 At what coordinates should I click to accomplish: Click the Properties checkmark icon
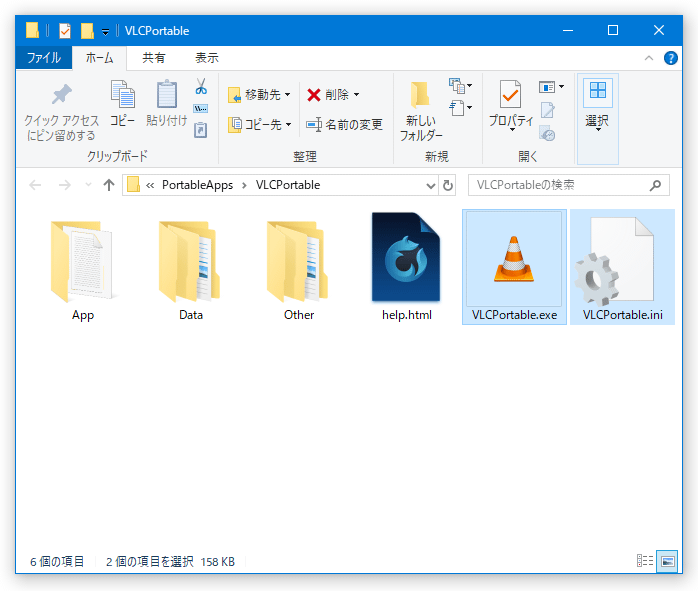coord(510,94)
